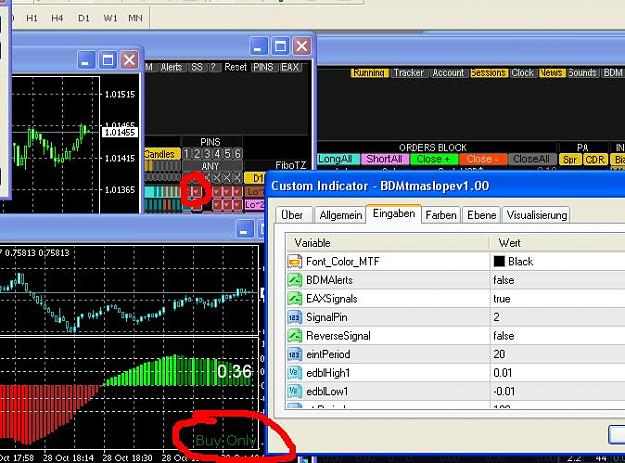
Task: Click the yellow D1 button beside FiboTZ
Action: coord(256,178)
